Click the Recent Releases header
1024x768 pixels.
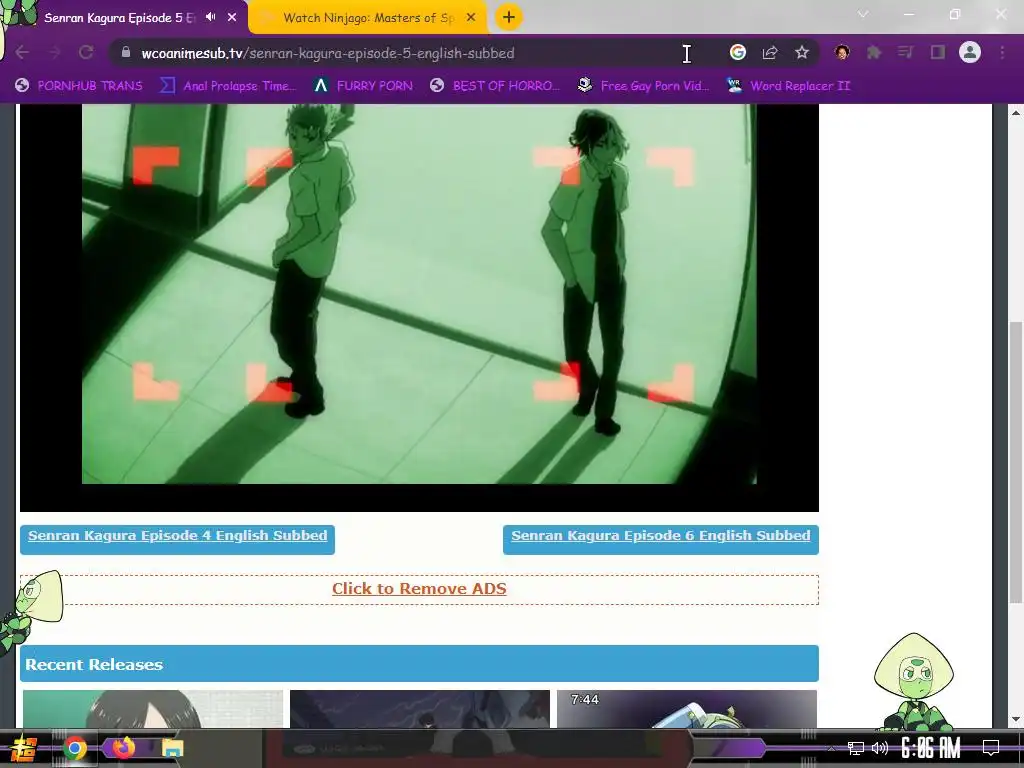point(419,664)
